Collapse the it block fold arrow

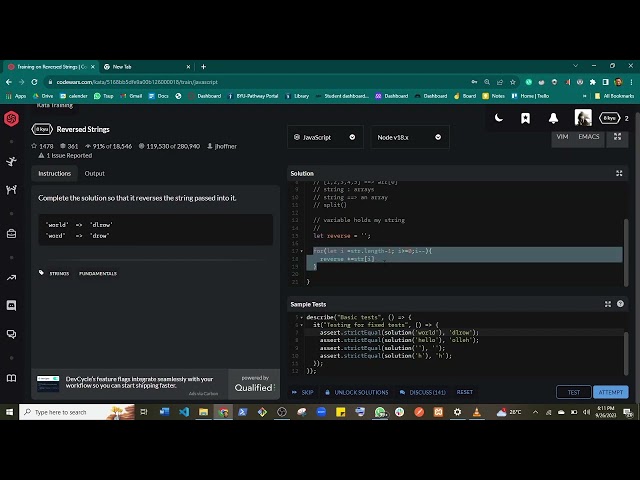(302, 325)
